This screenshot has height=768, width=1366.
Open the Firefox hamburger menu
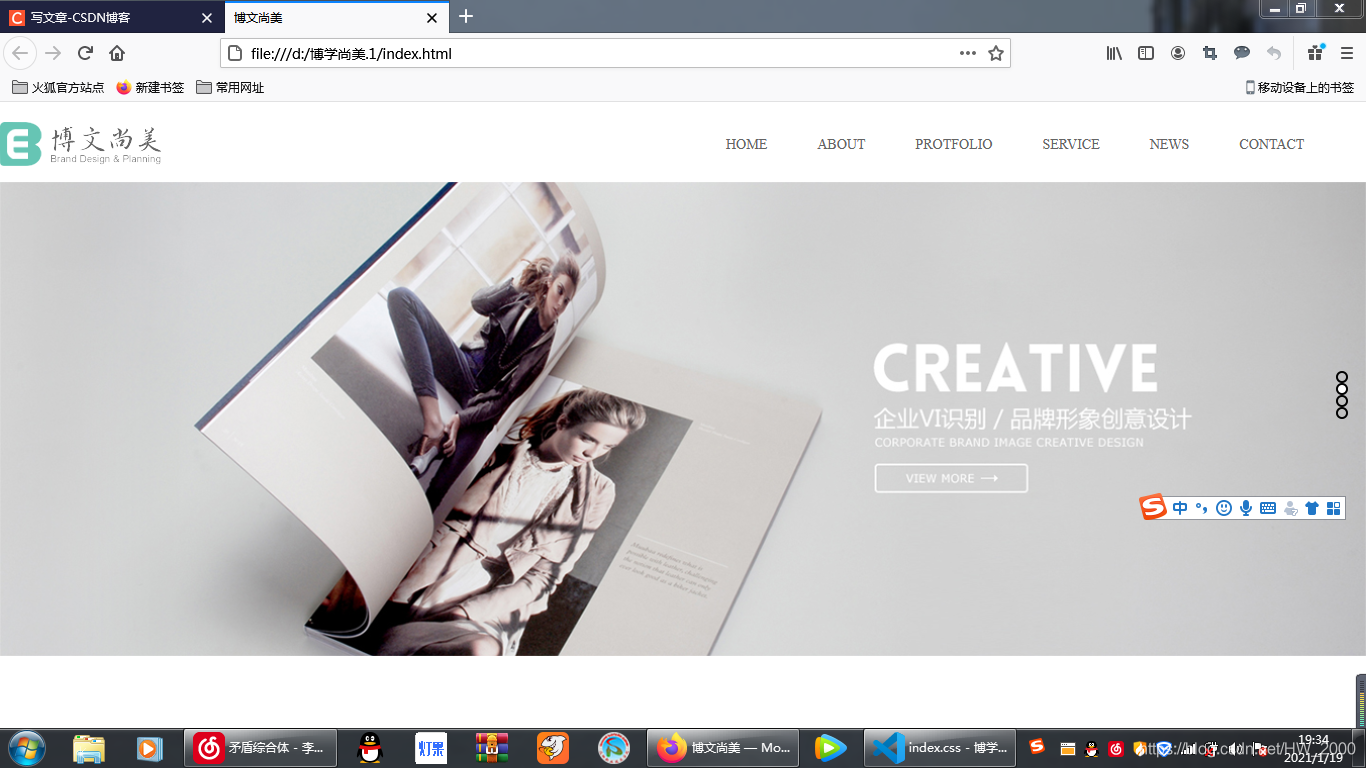1347,53
